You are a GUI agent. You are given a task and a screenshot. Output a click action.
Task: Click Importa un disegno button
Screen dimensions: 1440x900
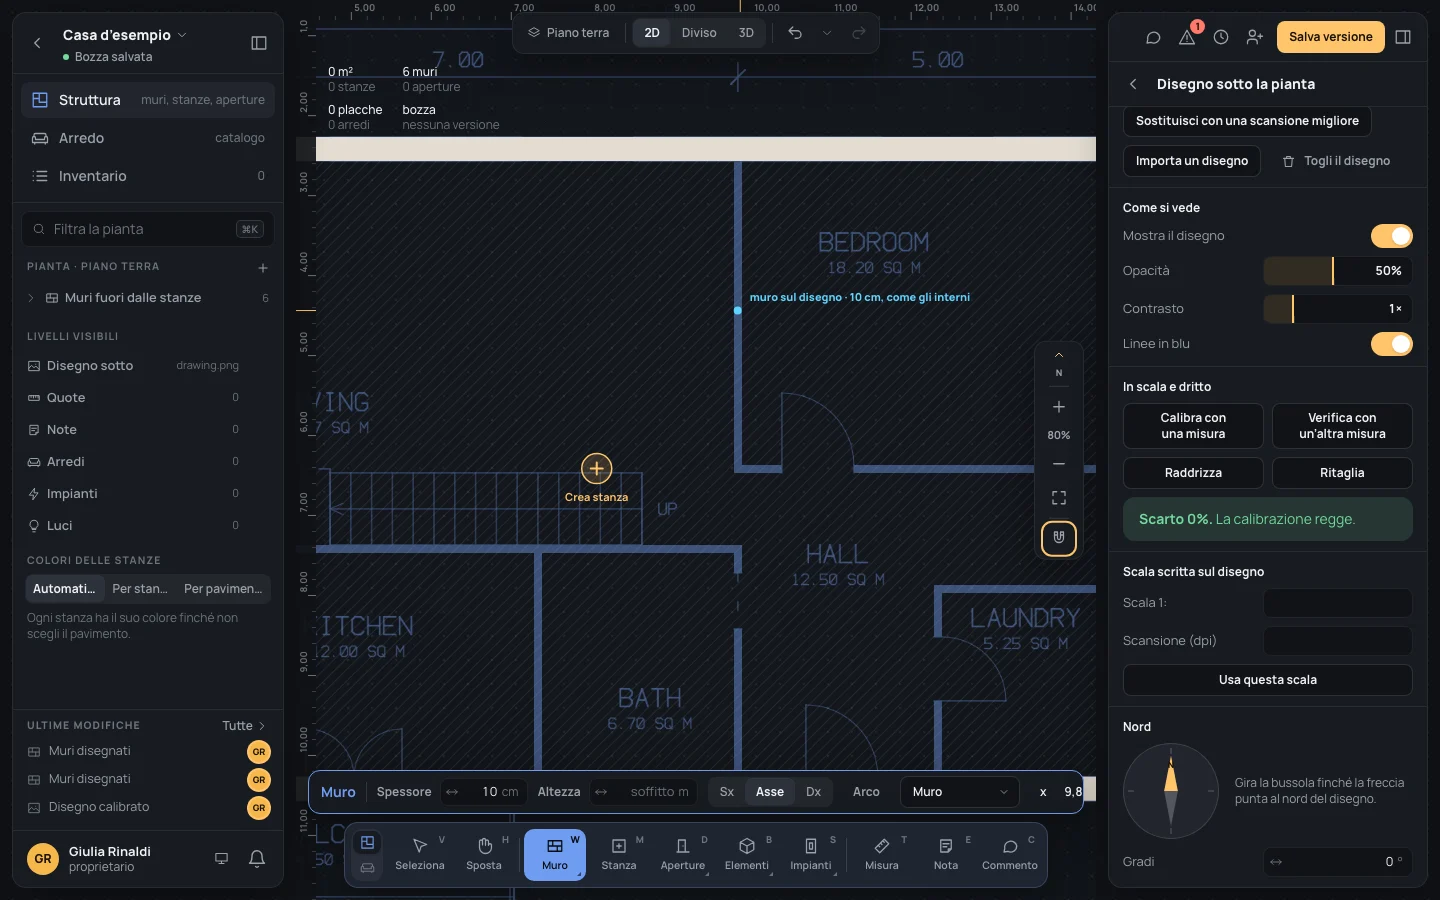point(1192,161)
